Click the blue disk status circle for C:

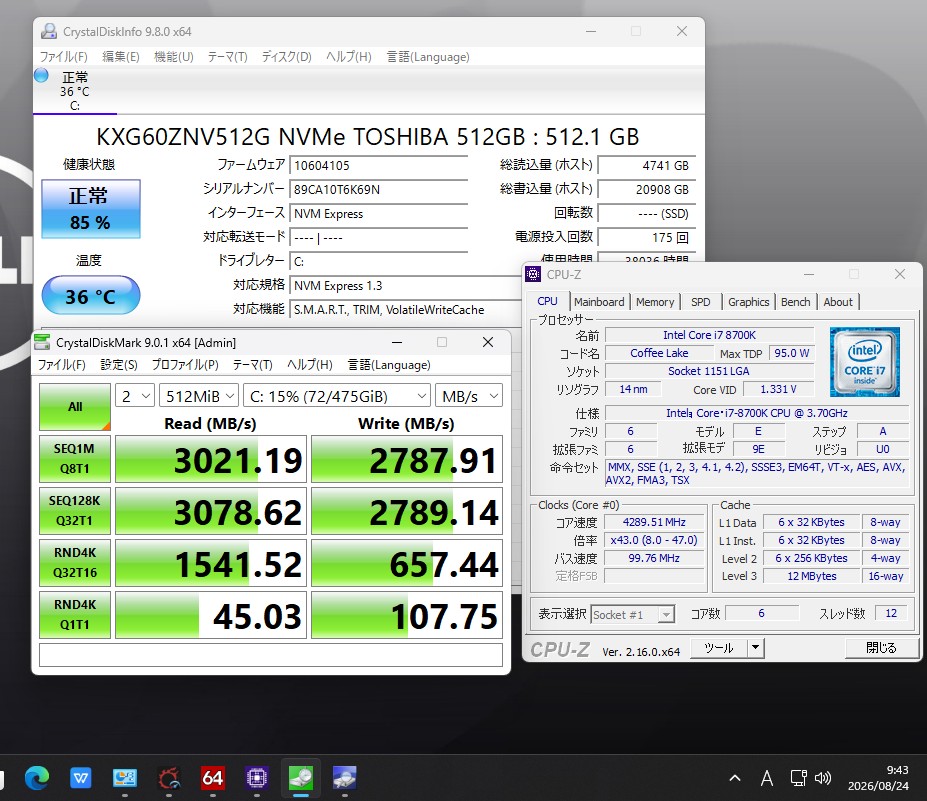tap(41, 75)
